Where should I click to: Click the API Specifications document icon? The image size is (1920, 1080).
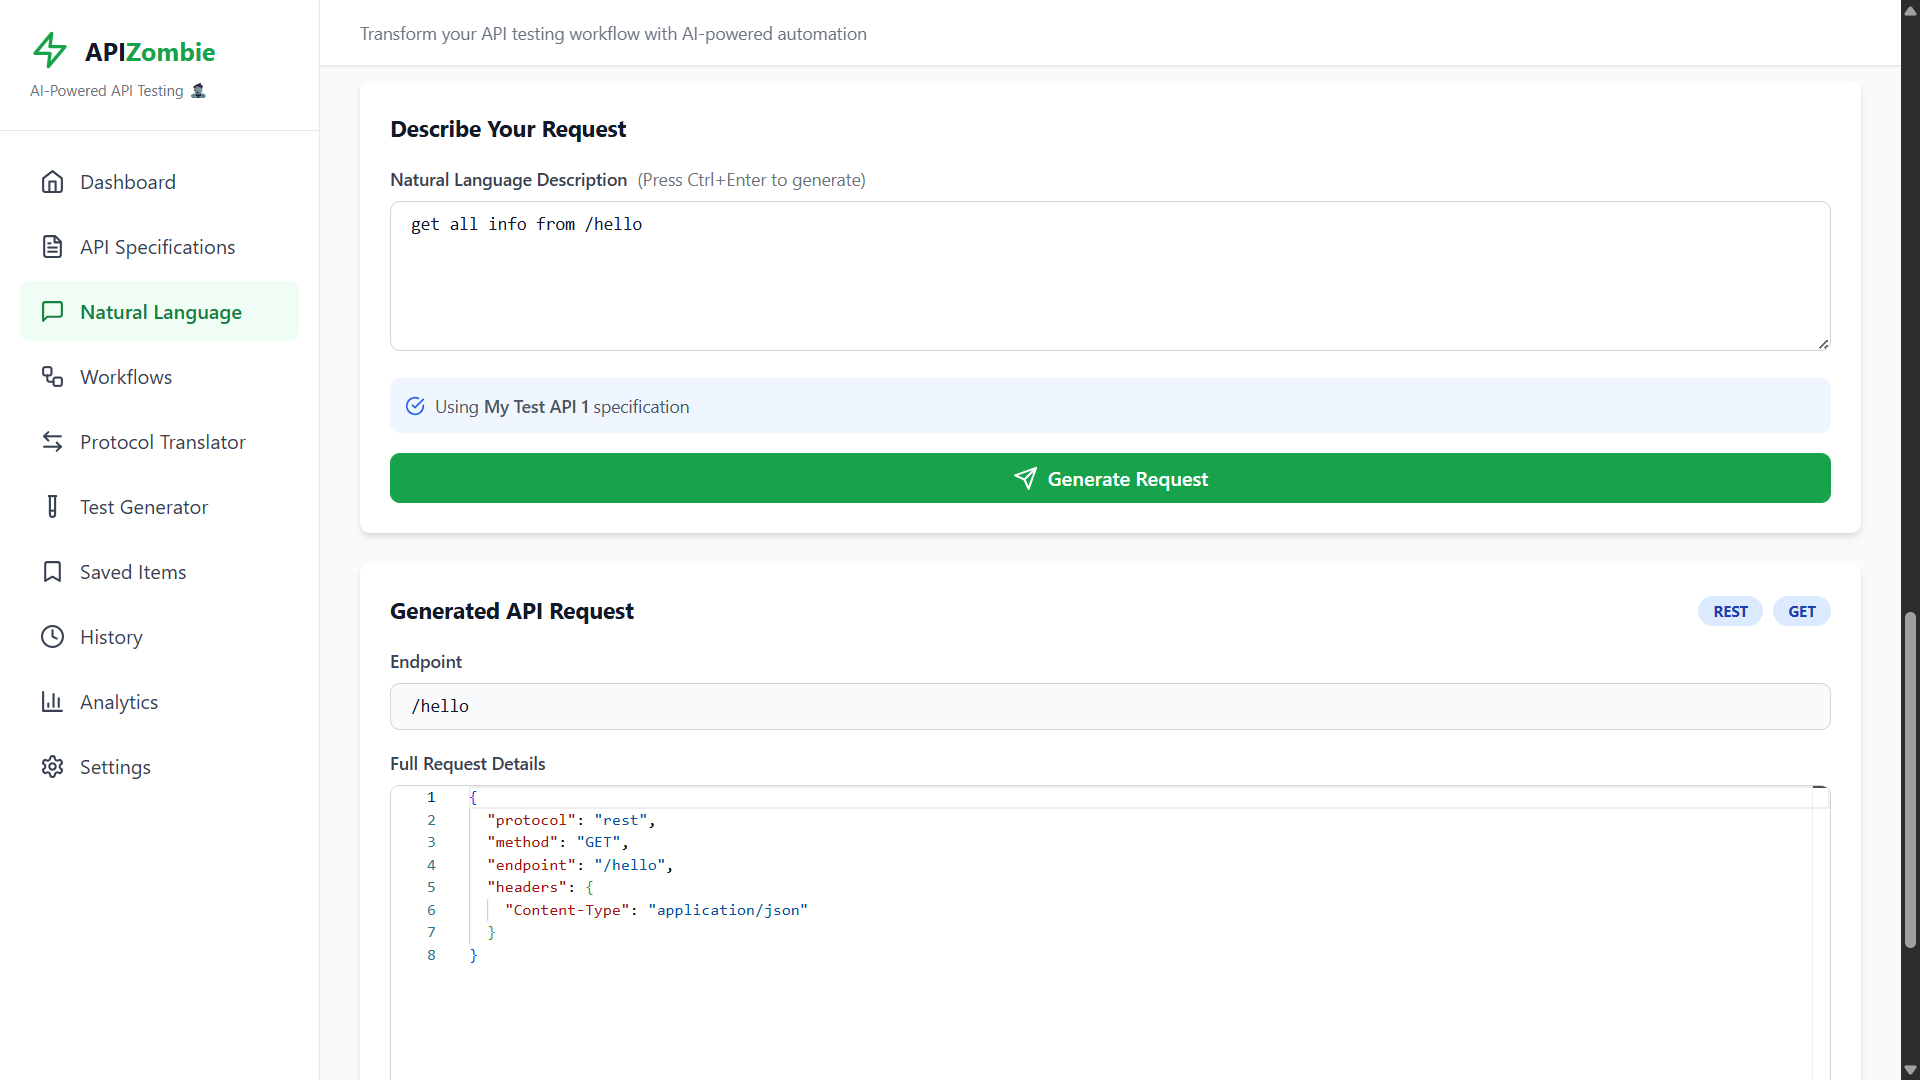click(x=52, y=247)
